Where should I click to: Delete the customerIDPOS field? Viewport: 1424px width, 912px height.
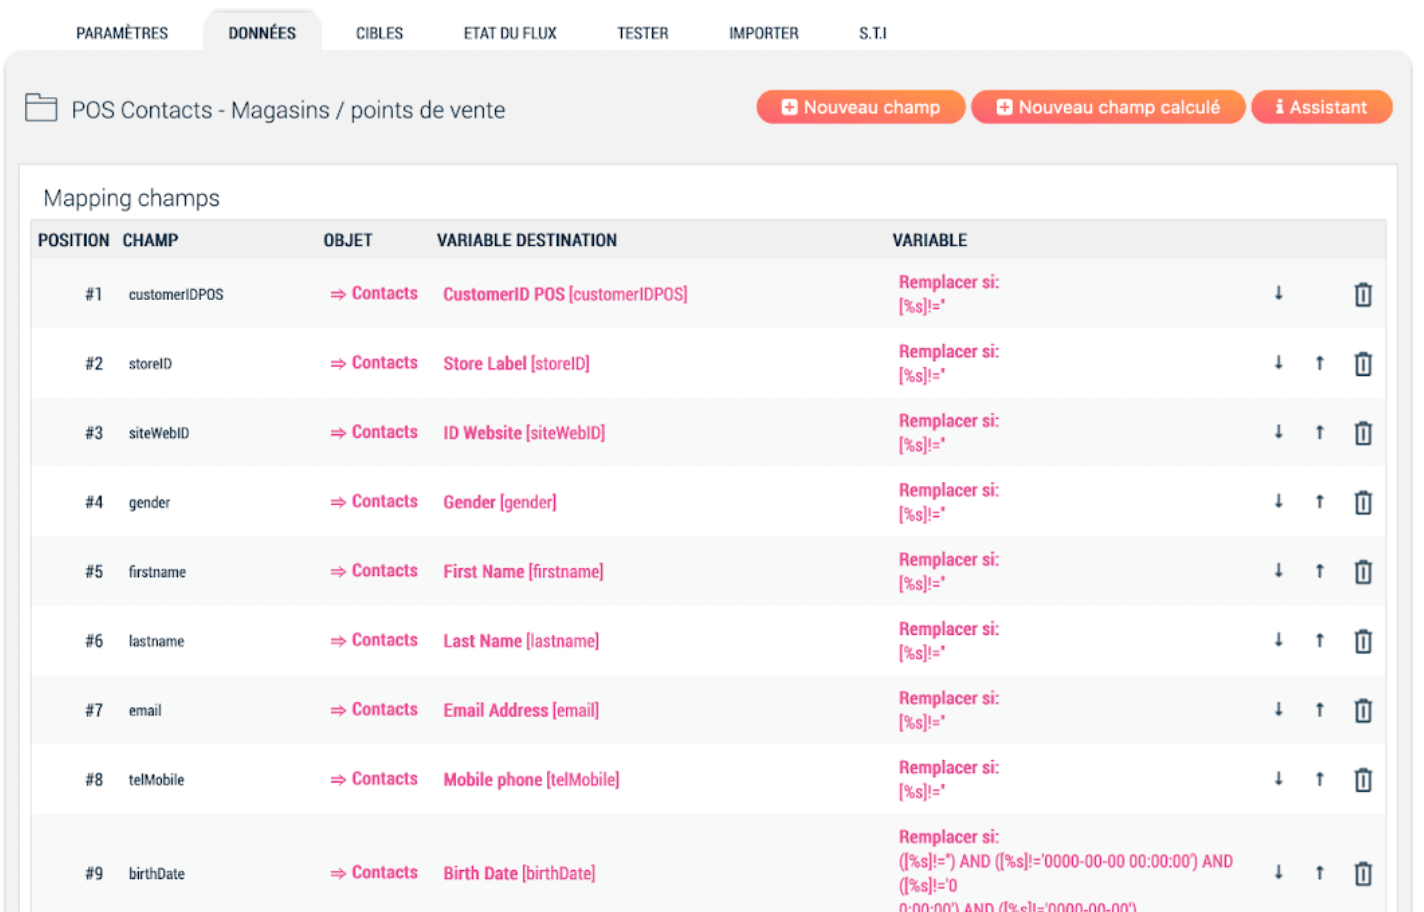point(1362,294)
